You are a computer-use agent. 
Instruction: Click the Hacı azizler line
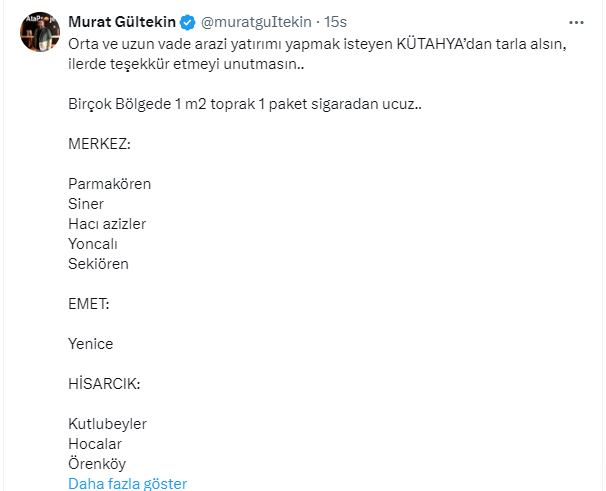(x=106, y=224)
